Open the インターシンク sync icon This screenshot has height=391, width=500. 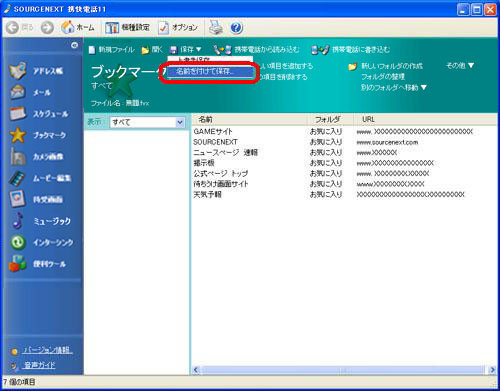click(x=18, y=242)
